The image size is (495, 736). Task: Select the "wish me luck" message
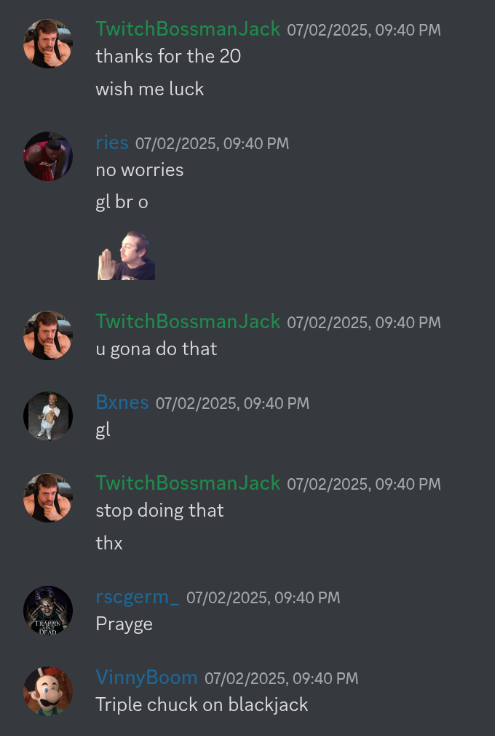pyautogui.click(x=150, y=89)
